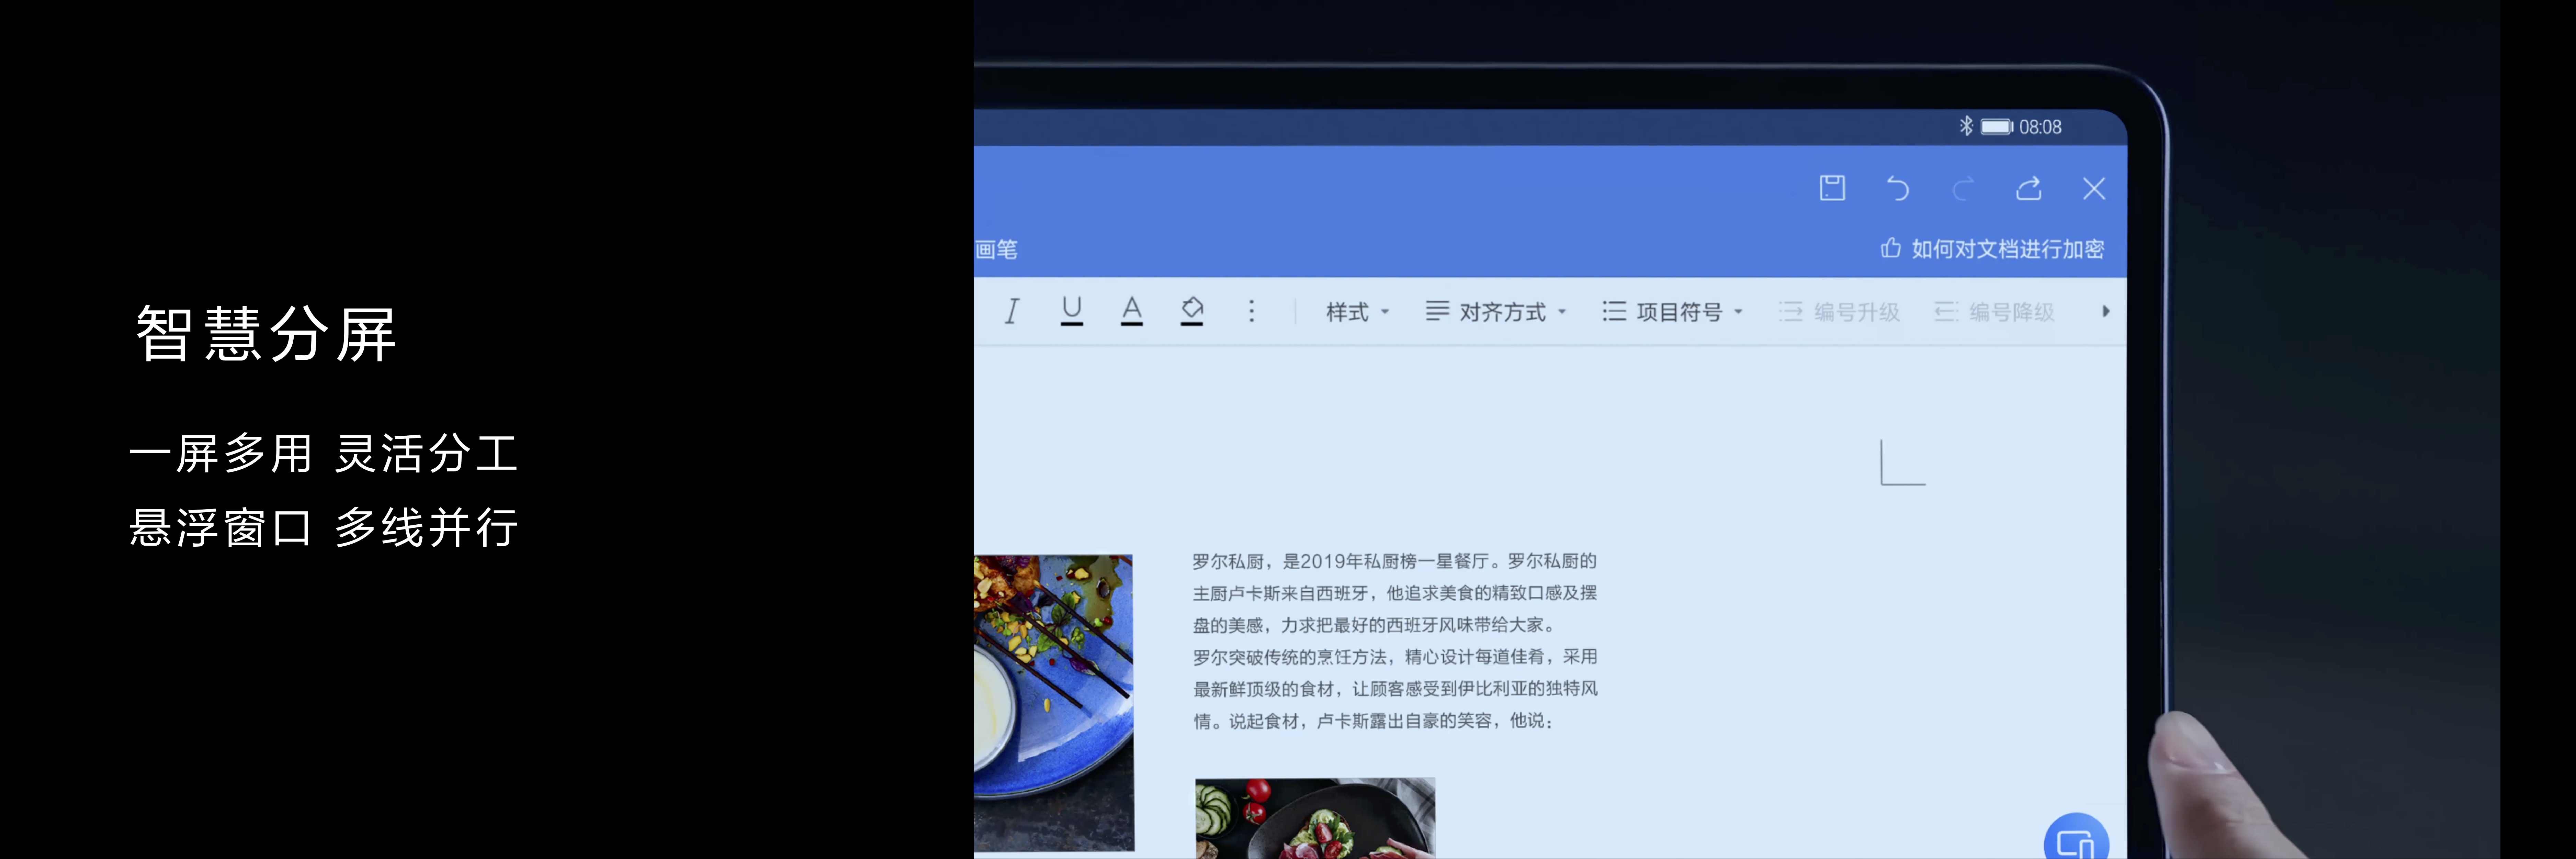Click the redo arrow icon
Image resolution: width=2576 pixels, height=859 pixels.
(1963, 188)
